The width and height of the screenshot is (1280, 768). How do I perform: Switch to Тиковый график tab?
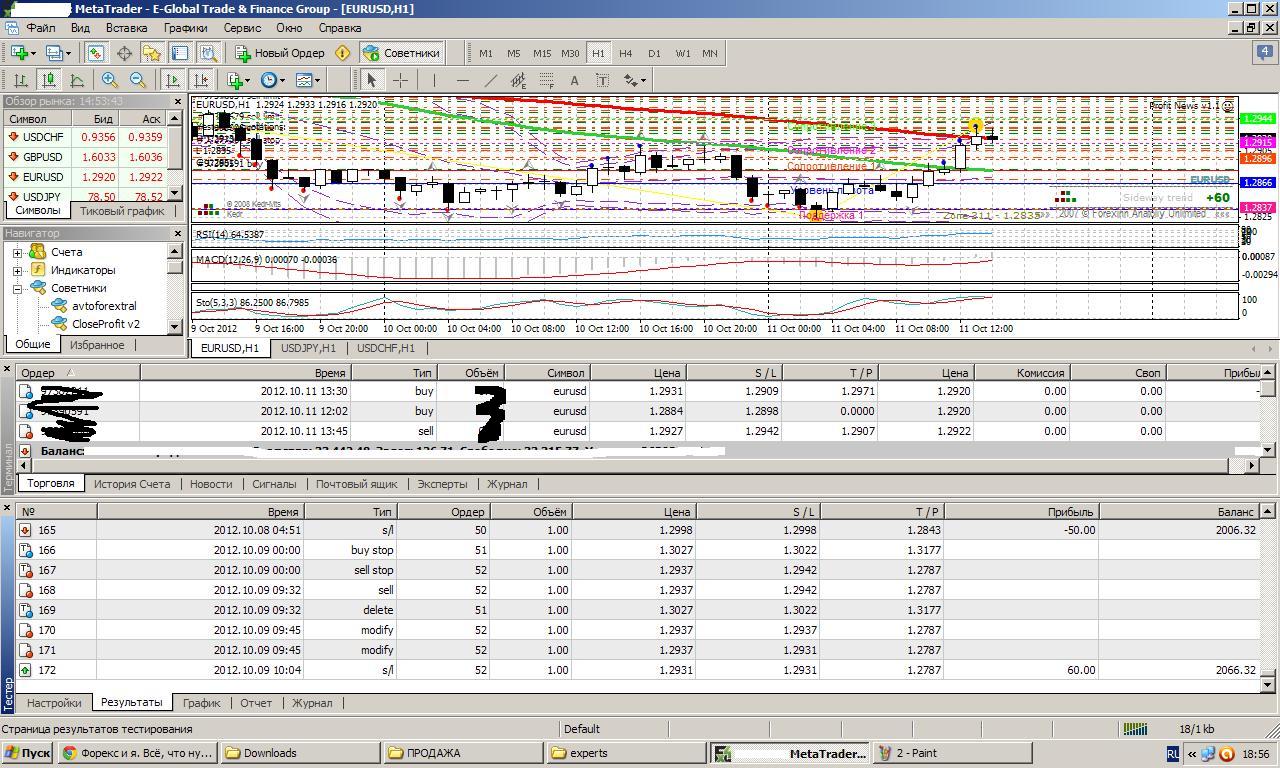click(122, 211)
